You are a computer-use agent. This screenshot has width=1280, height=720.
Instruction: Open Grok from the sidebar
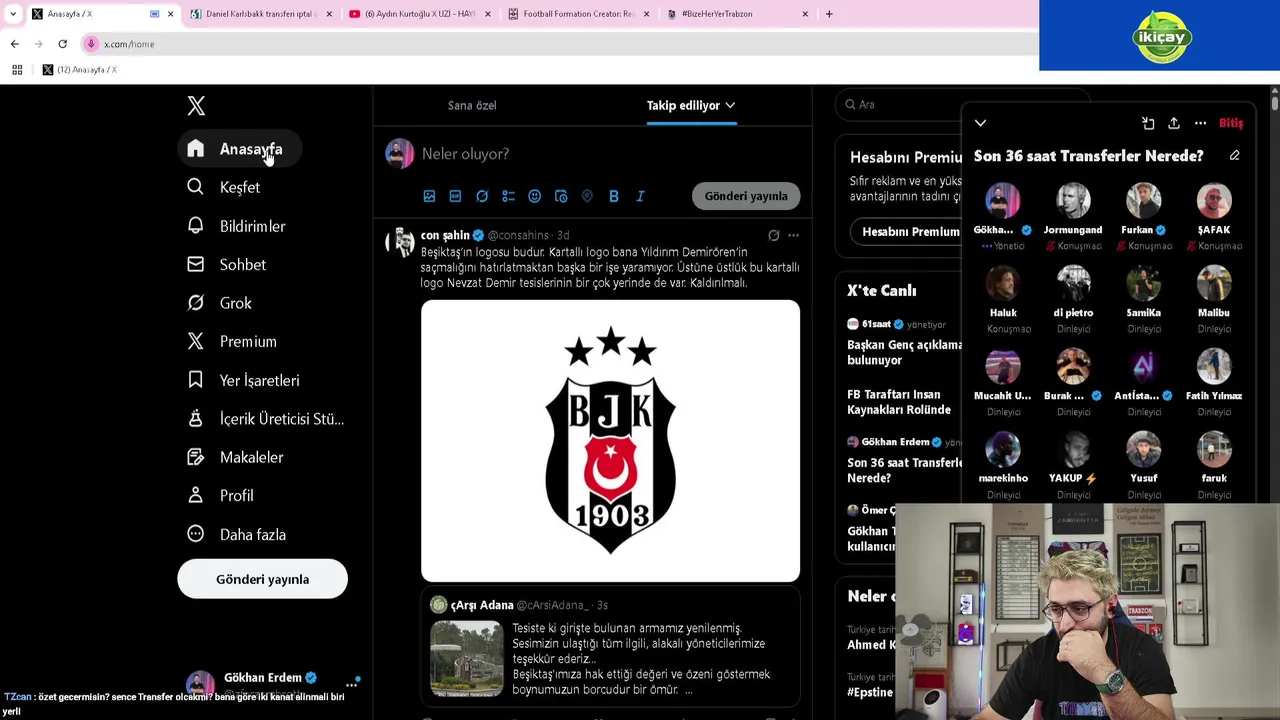220,303
